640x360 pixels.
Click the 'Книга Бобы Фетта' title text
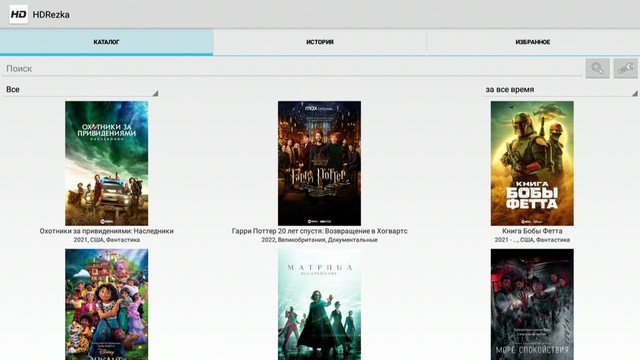[532, 231]
